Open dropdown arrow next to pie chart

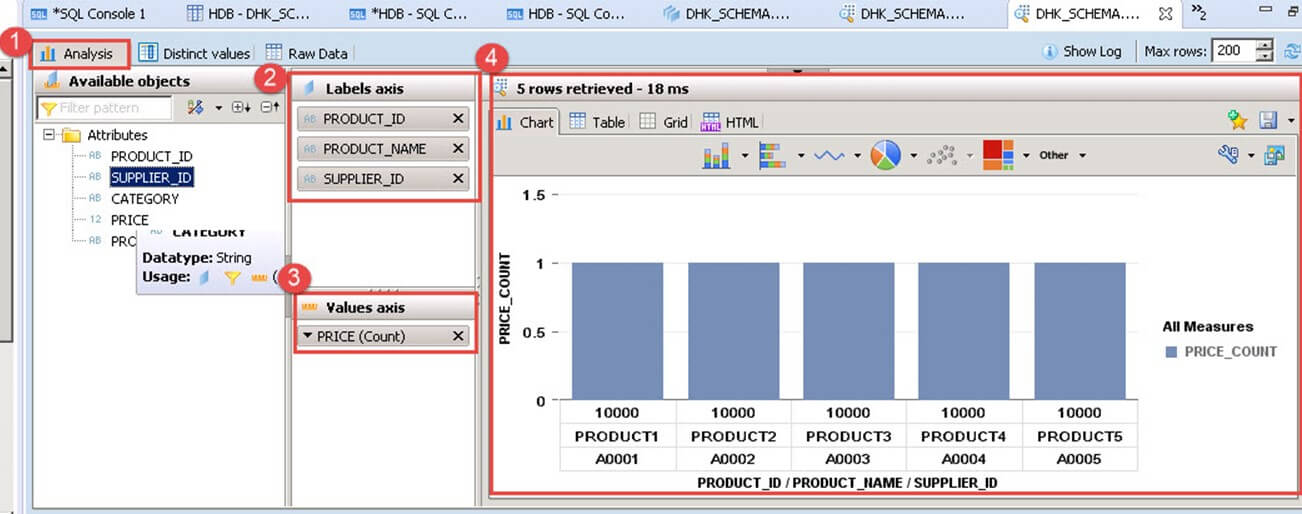pos(913,156)
